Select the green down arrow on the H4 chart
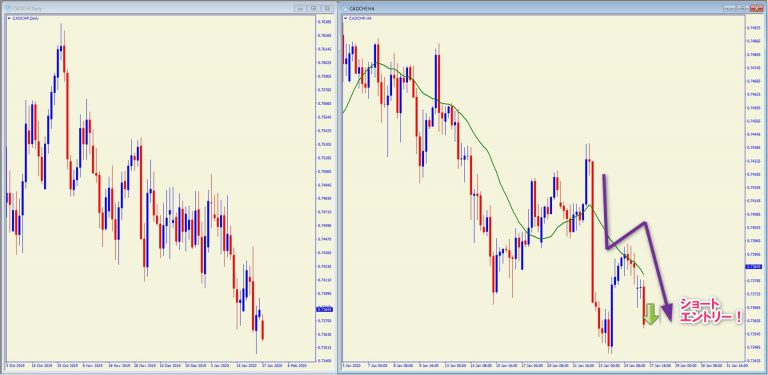The width and height of the screenshot is (768, 375). (x=651, y=314)
